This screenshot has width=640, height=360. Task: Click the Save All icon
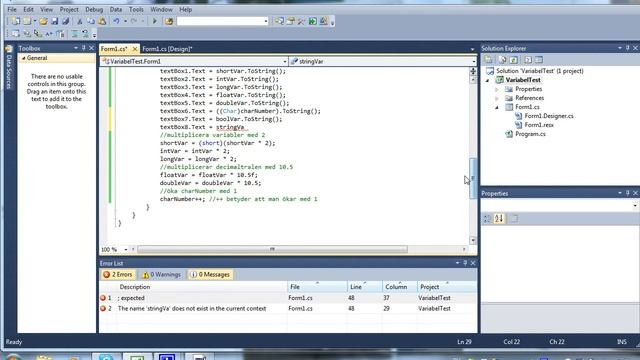[65, 21]
